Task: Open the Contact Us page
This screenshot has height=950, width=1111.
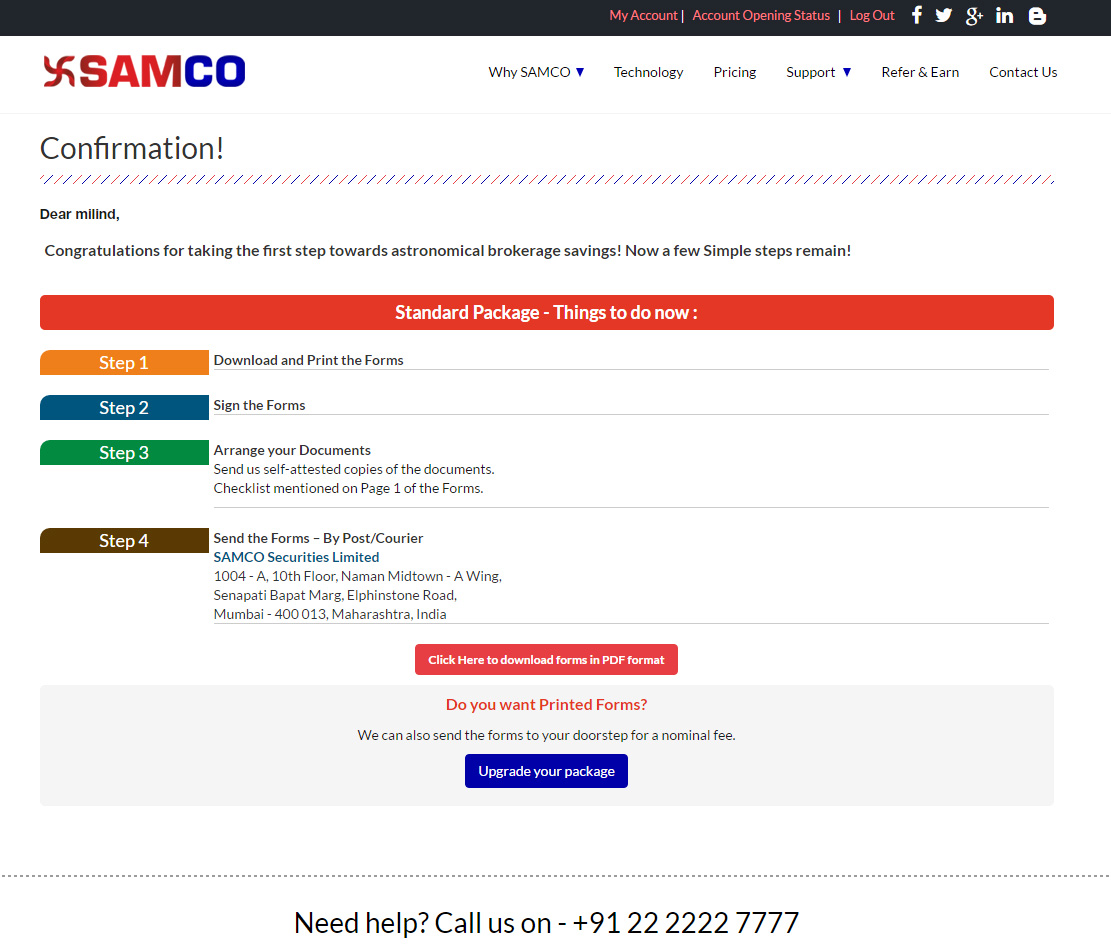Action: (x=1023, y=72)
